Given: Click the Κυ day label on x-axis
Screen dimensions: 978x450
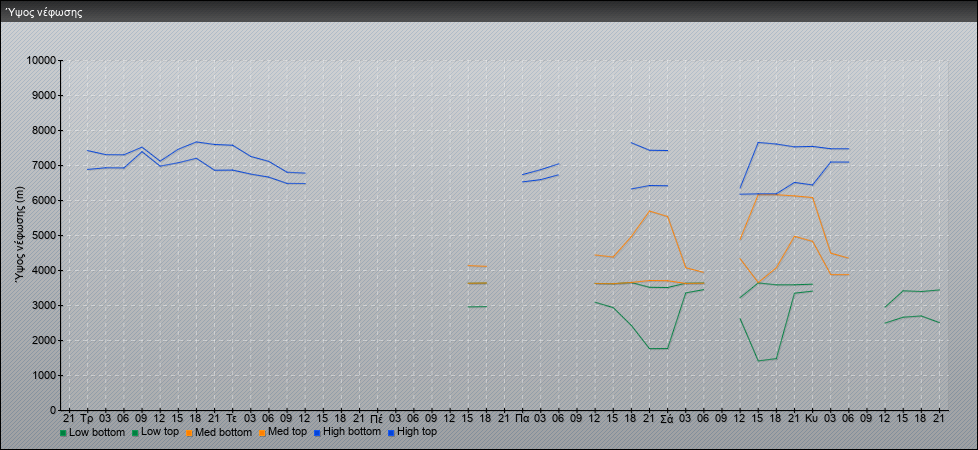Looking at the screenshot, I should [811, 418].
